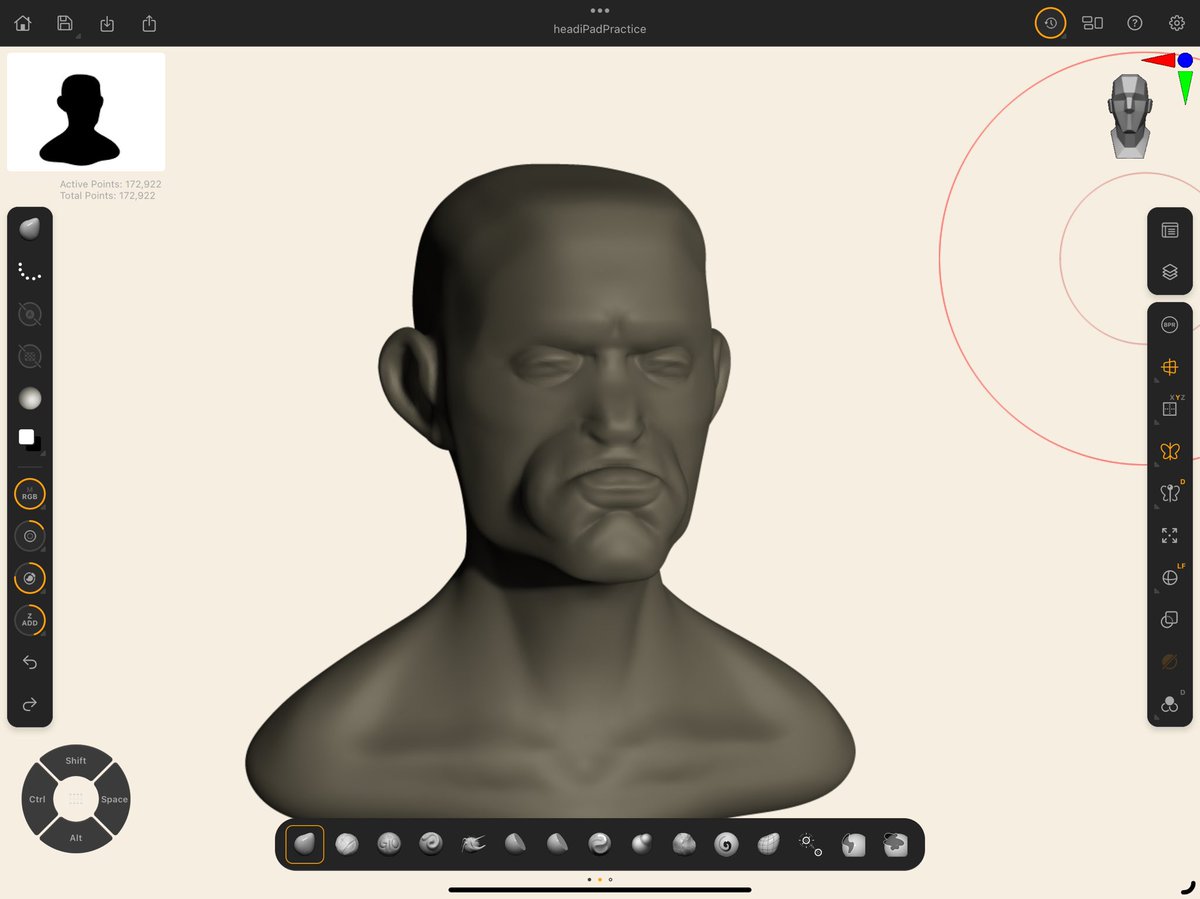
Task: Open the settings gear icon
Action: (x=1177, y=23)
